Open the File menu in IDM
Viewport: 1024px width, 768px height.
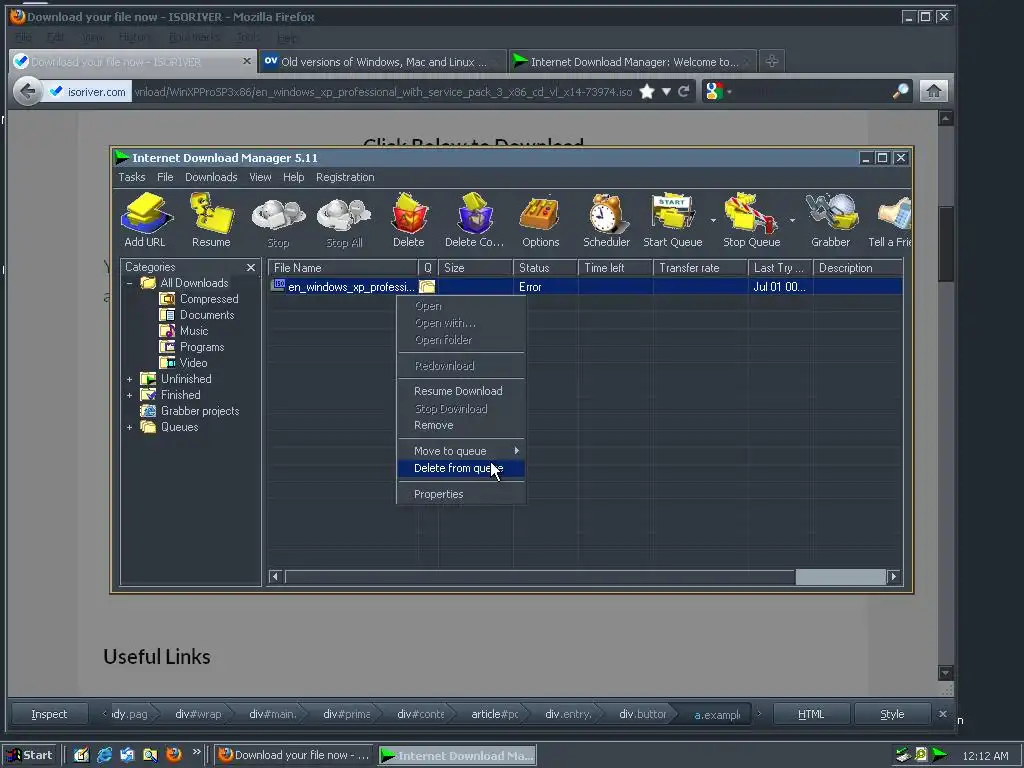click(x=165, y=177)
